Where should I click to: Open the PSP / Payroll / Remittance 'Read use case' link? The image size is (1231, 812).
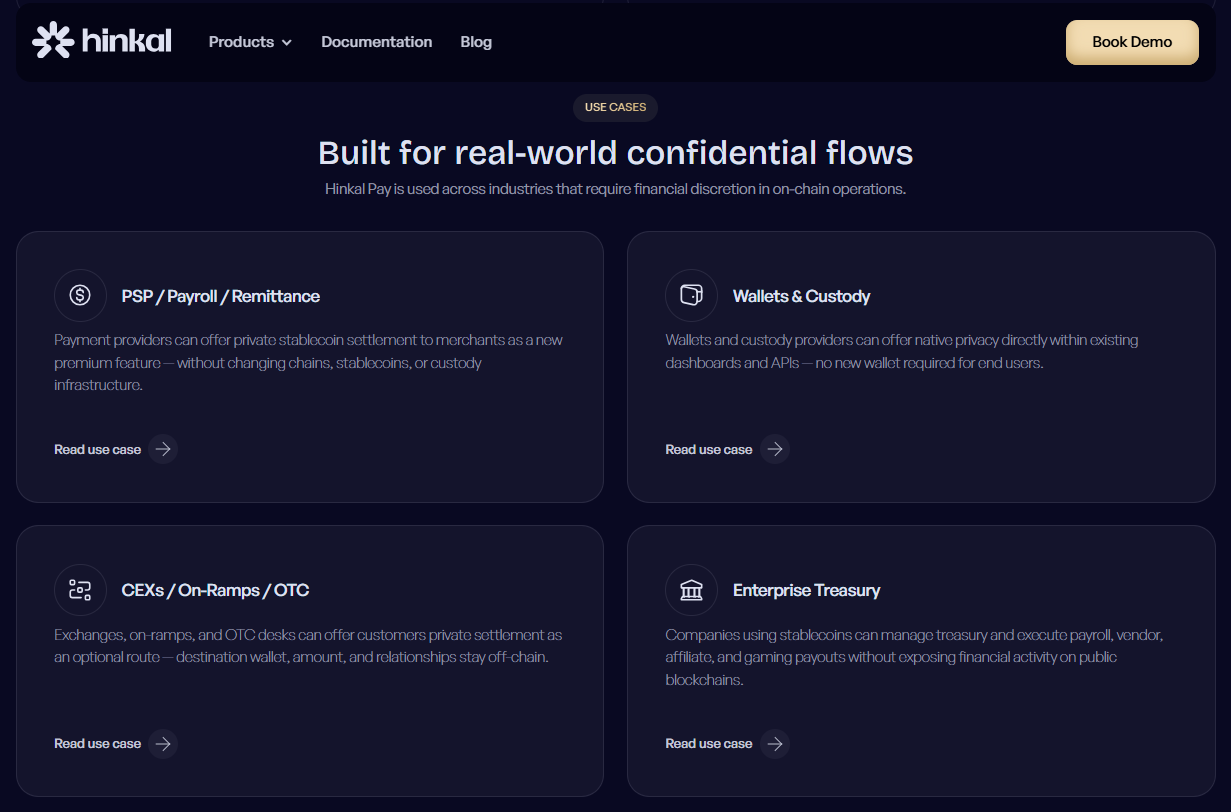coord(116,449)
